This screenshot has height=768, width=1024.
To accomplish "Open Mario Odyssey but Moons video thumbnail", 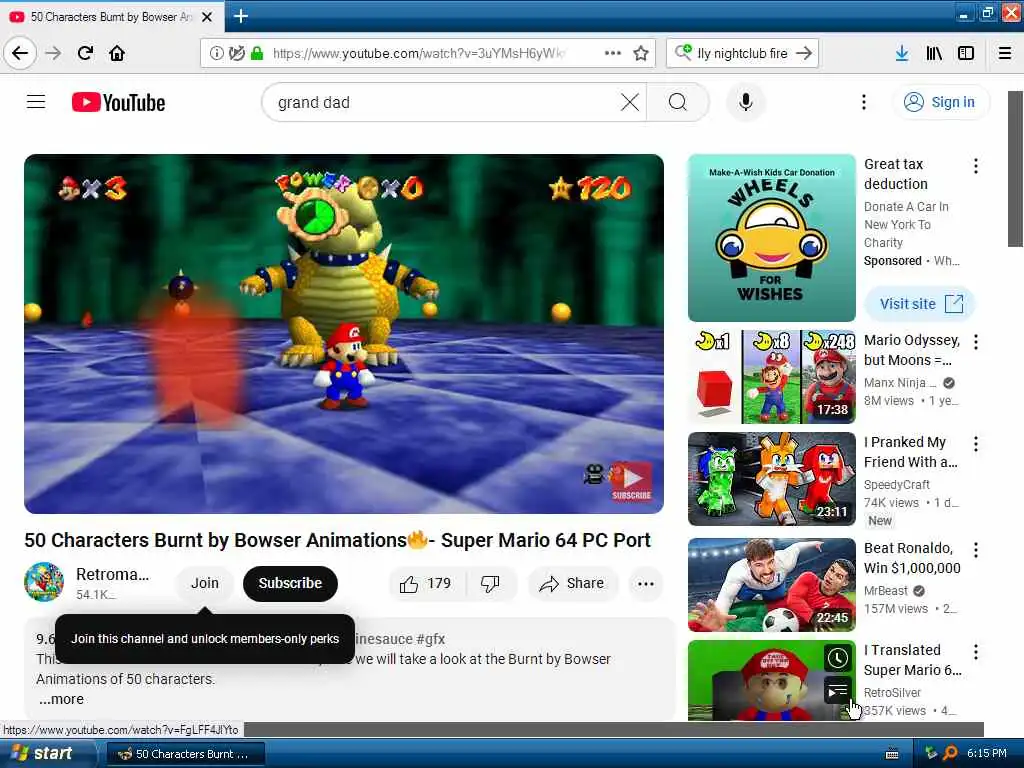I will [x=771, y=377].
